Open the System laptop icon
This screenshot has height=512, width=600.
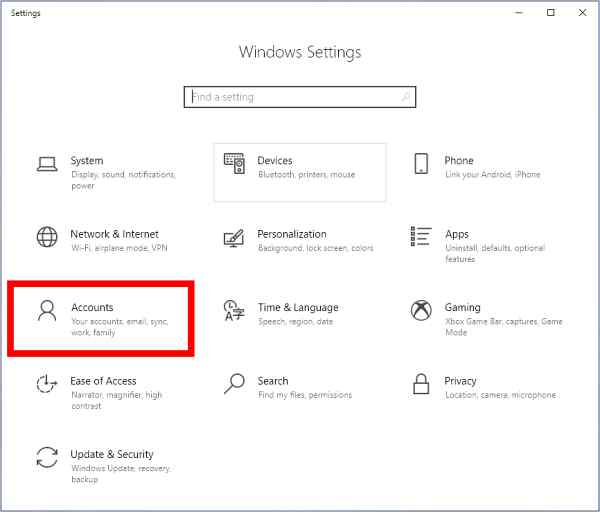coord(47,164)
